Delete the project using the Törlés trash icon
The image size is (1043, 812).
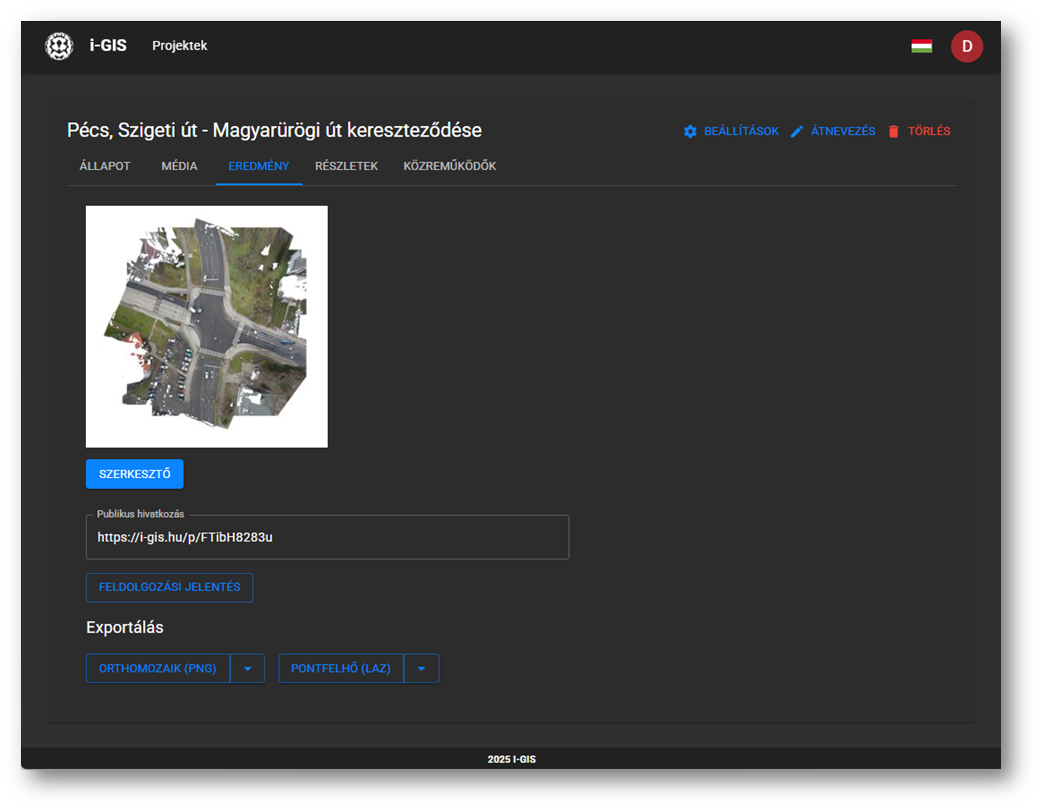(x=894, y=132)
